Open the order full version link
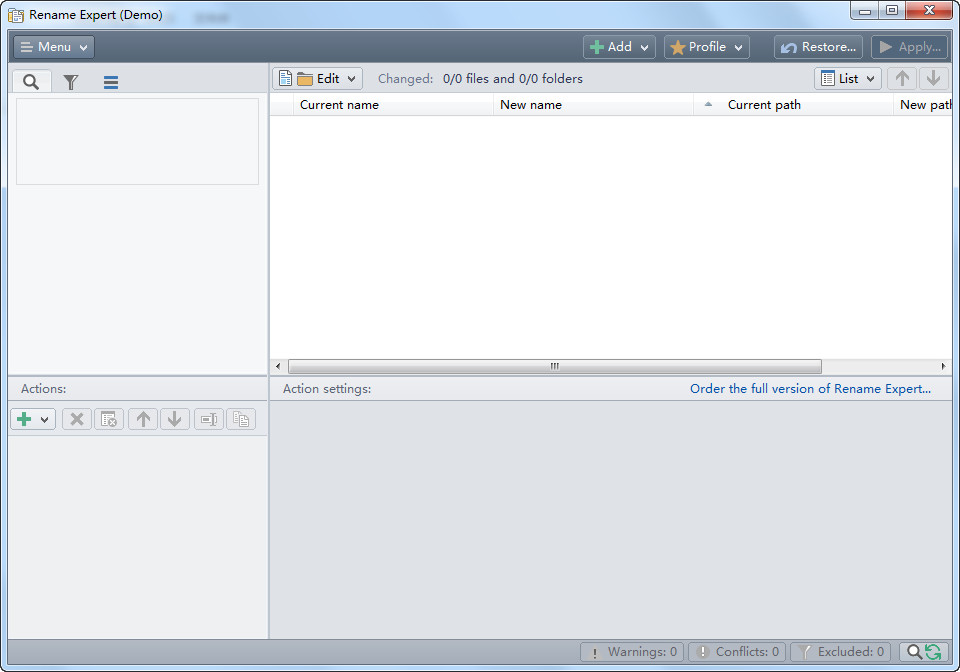The height and width of the screenshot is (672, 960). (x=810, y=389)
